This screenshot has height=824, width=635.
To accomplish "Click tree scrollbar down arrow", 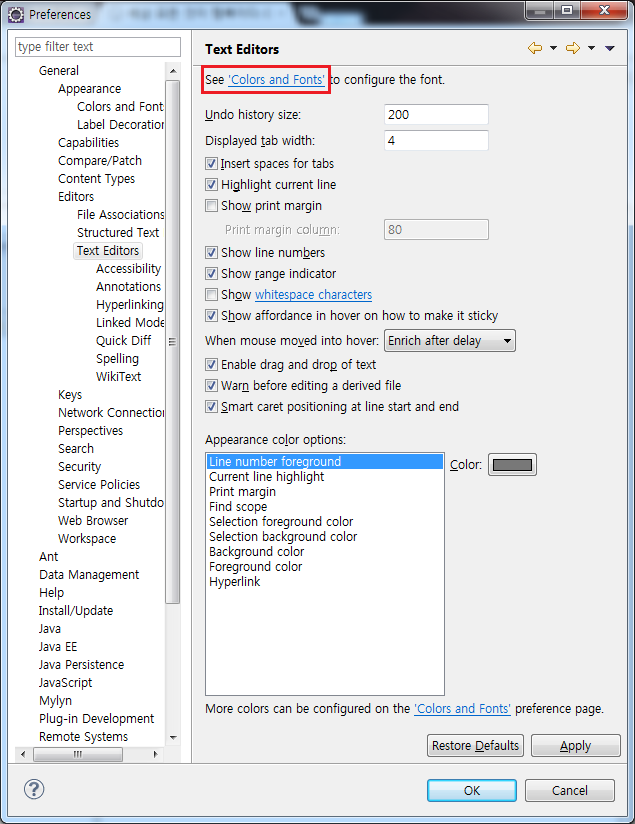I will click(173, 738).
